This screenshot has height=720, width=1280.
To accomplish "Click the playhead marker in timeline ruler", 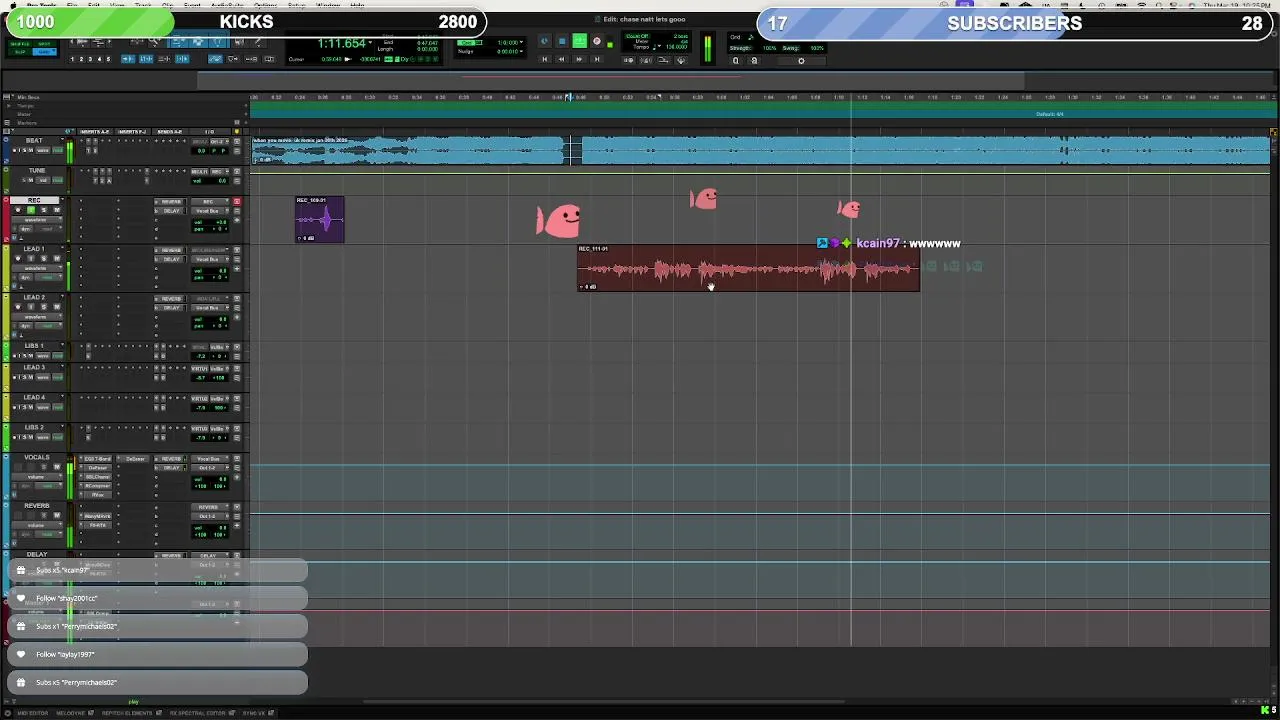I will [568, 97].
